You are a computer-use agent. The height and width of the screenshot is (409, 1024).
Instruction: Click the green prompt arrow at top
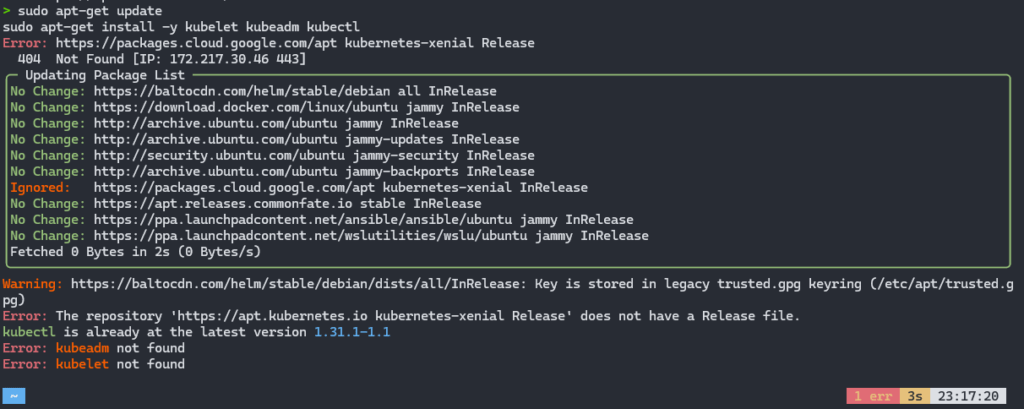(x=7, y=11)
